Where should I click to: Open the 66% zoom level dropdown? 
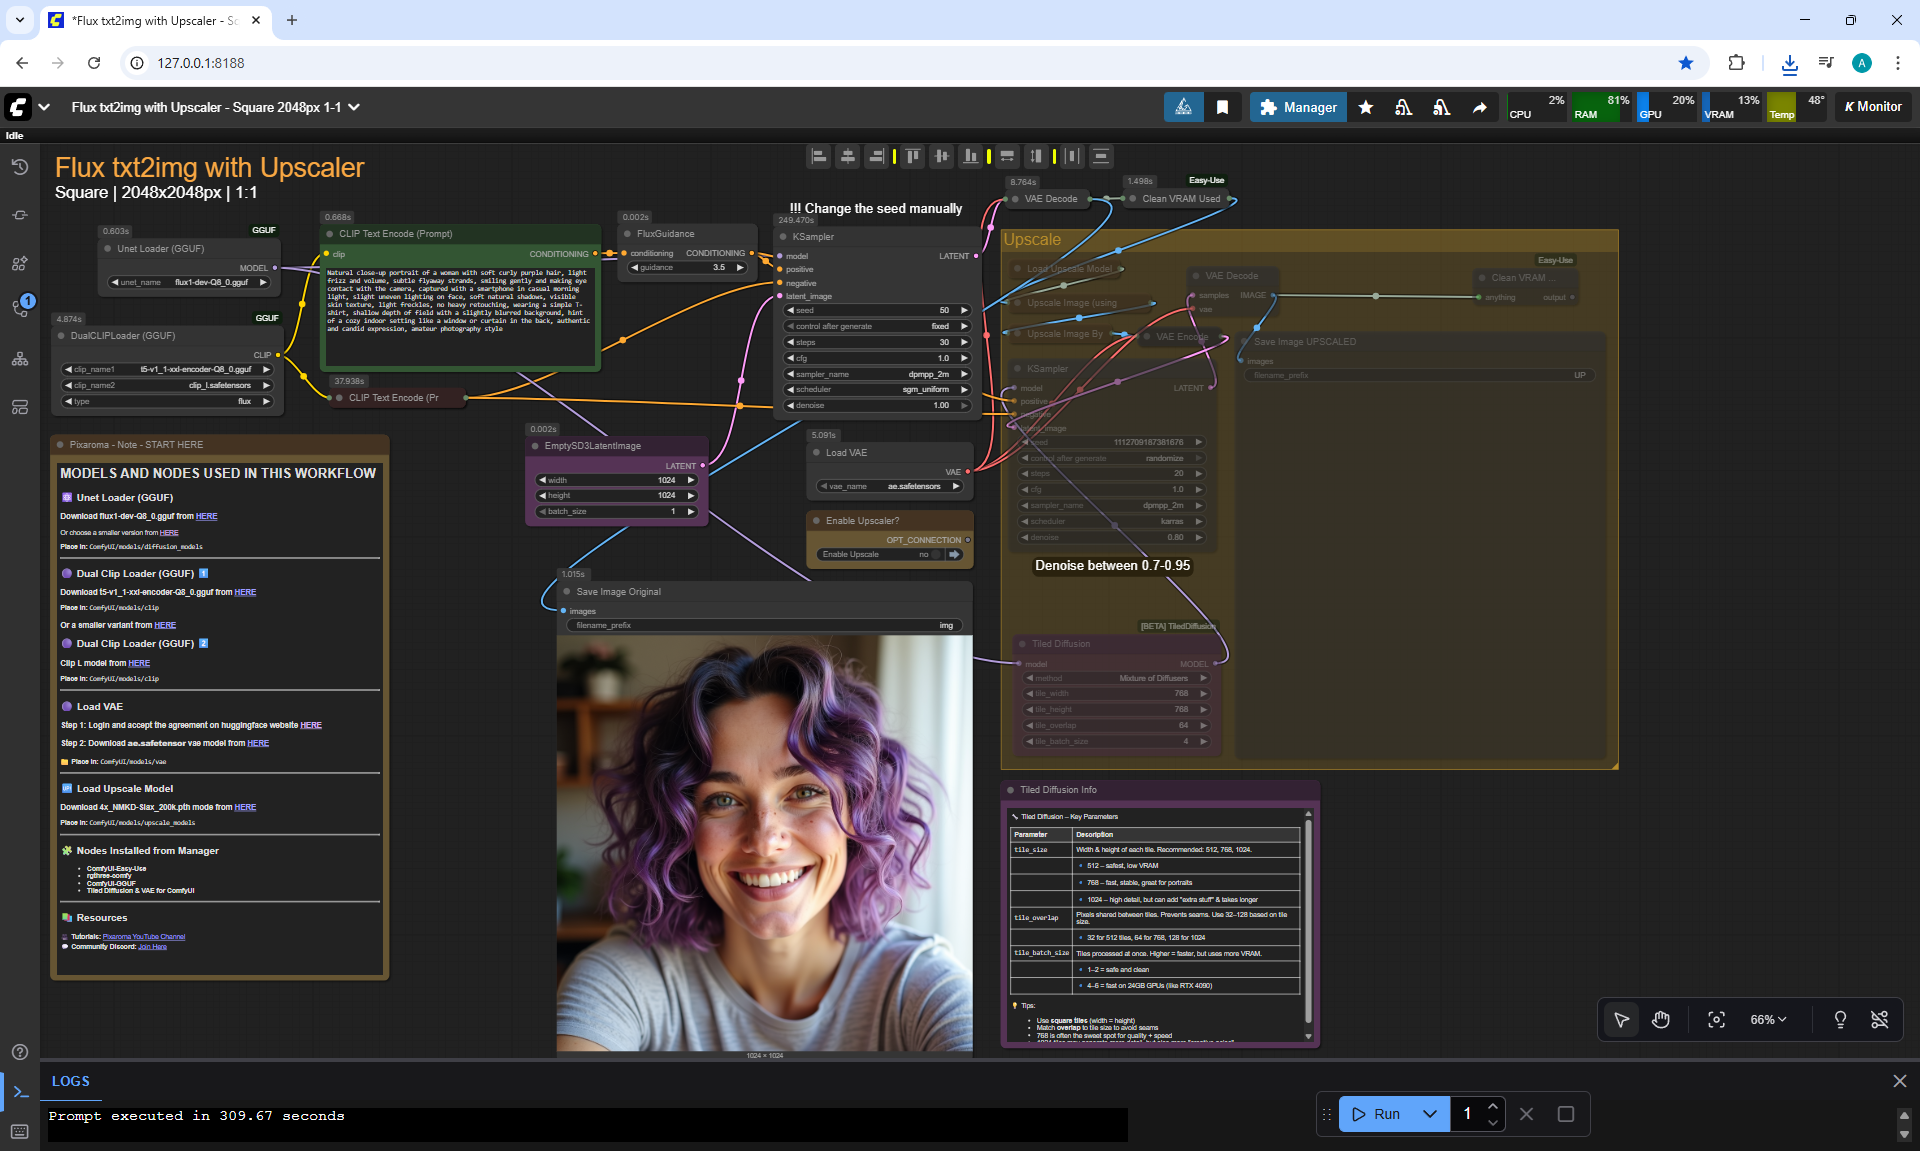tap(1768, 1020)
